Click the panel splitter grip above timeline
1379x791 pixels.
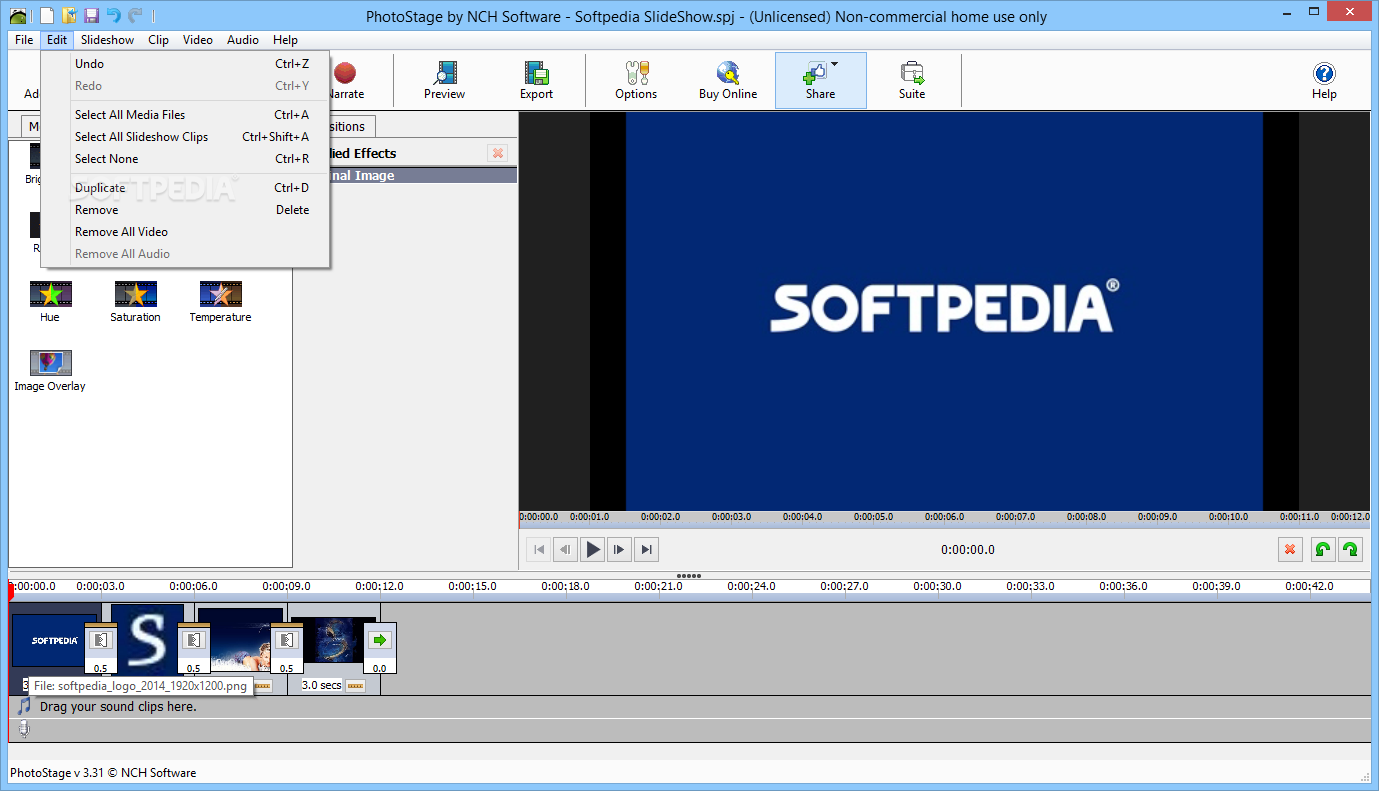[x=689, y=576]
